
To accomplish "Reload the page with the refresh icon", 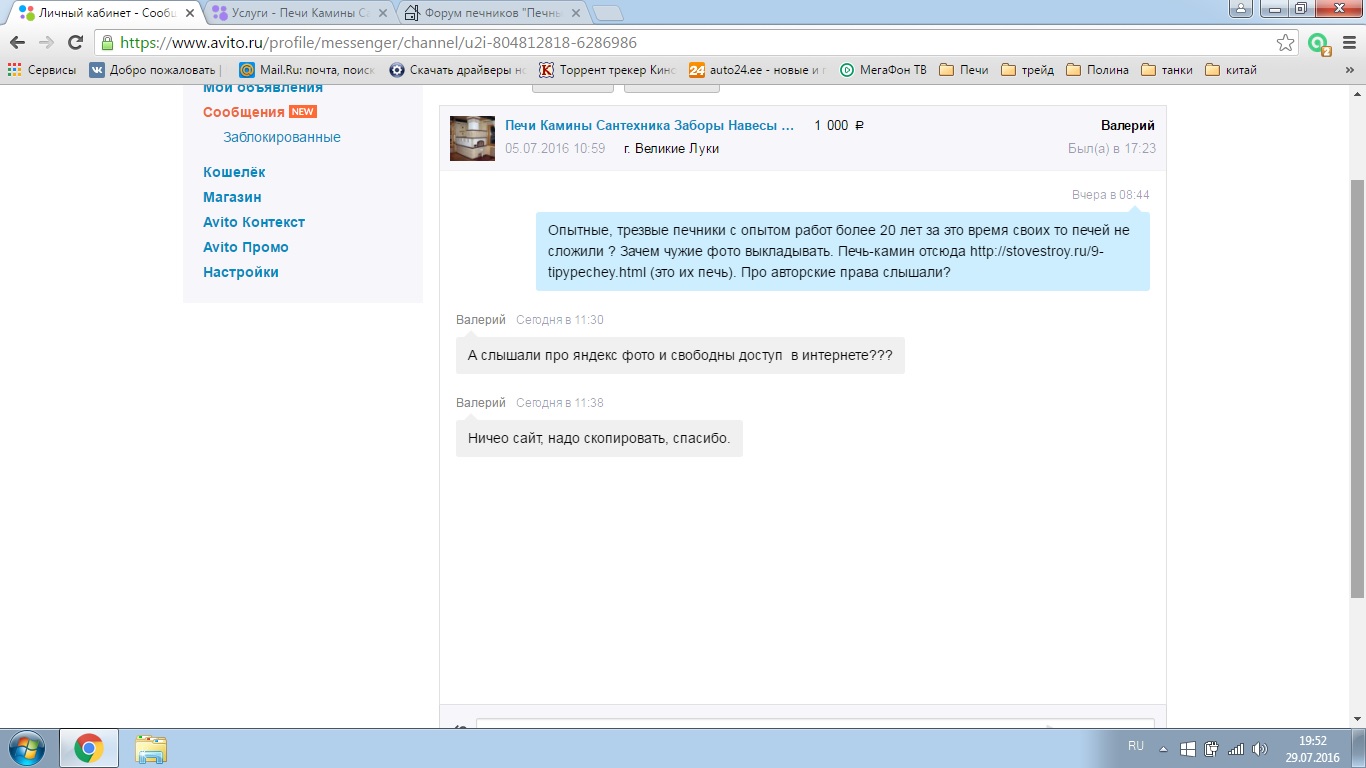I will [74, 43].
